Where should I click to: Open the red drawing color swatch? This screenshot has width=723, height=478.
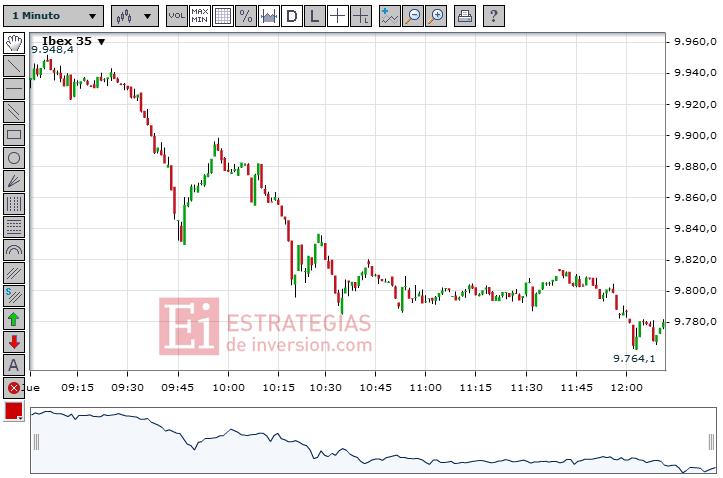point(14,411)
